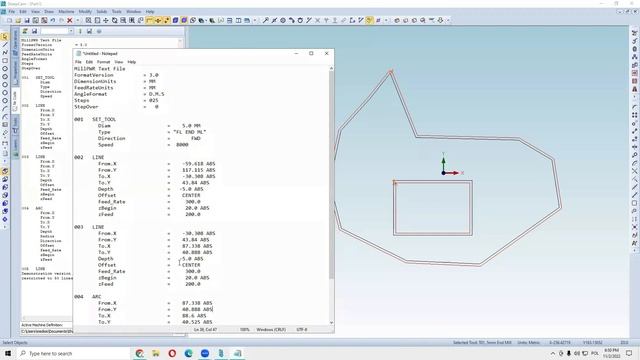Open the StoneCam Draw menu
The width and height of the screenshot is (640, 360).
(49, 11)
